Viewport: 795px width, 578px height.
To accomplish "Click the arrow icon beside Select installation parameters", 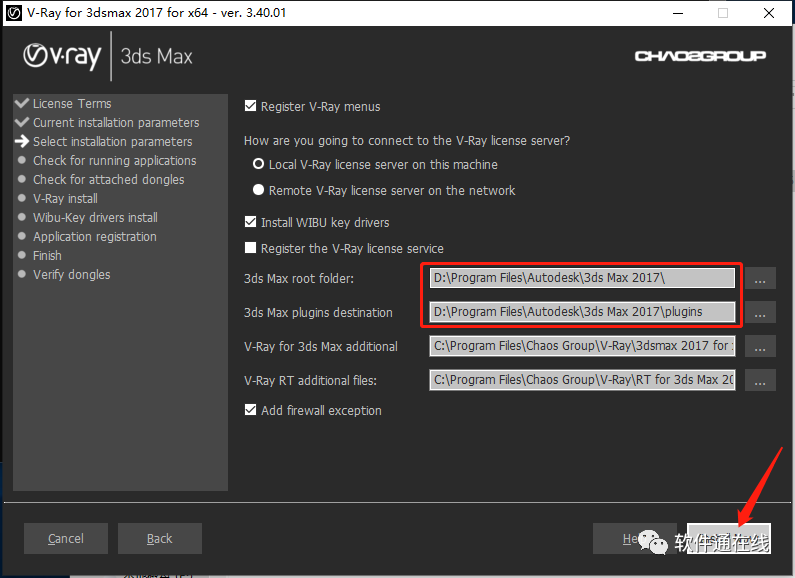I will point(22,141).
